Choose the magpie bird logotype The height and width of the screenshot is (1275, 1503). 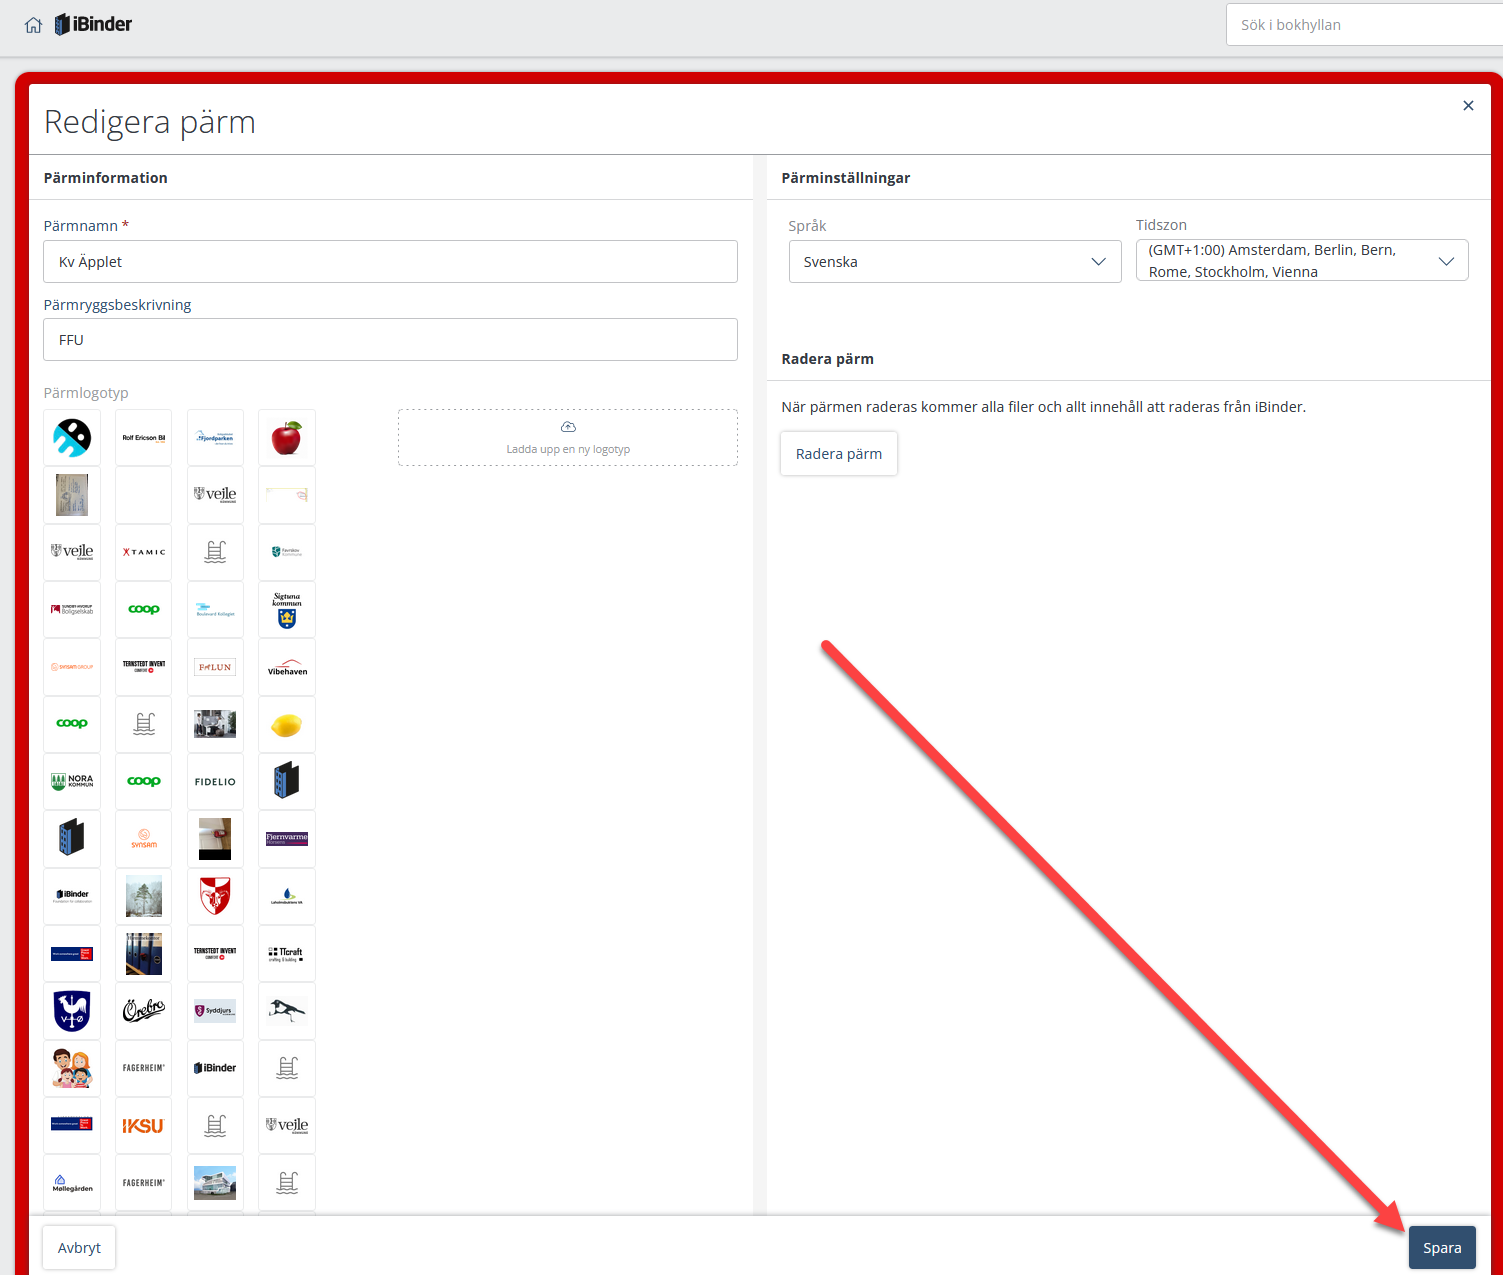tap(287, 1010)
